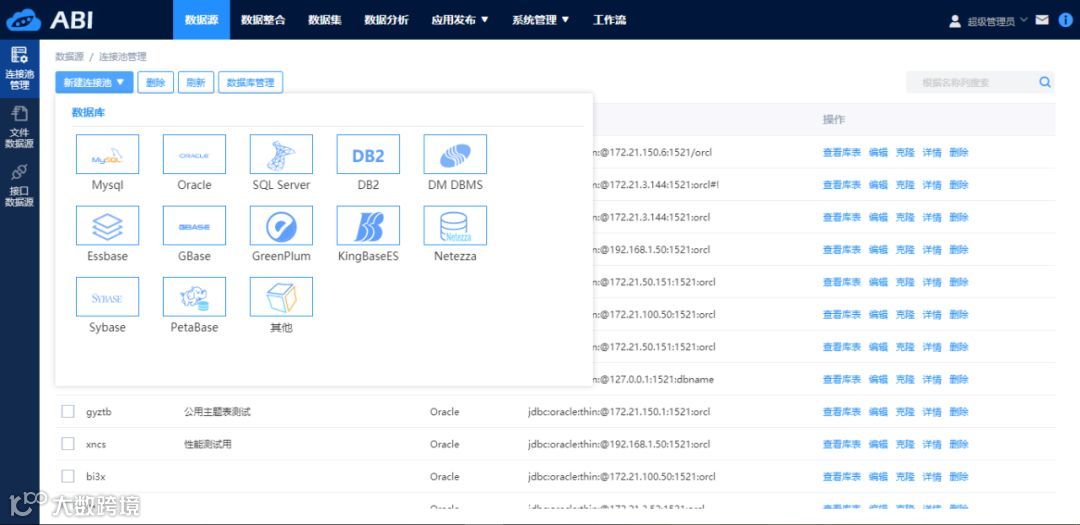Click 克隆 in the bi3x row
1080x525 pixels.
905,476
